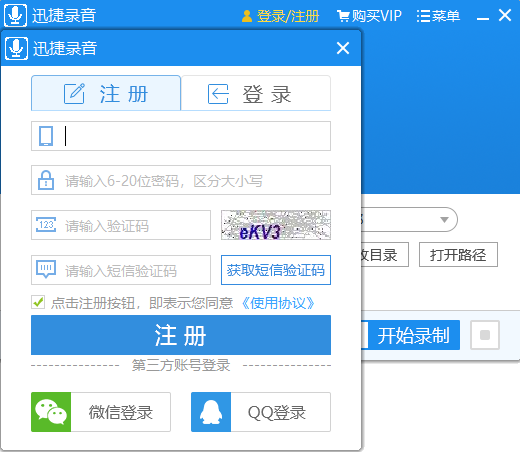The width and height of the screenshot is (520, 452).
Task: Click the phone number input field
Action: [181, 136]
